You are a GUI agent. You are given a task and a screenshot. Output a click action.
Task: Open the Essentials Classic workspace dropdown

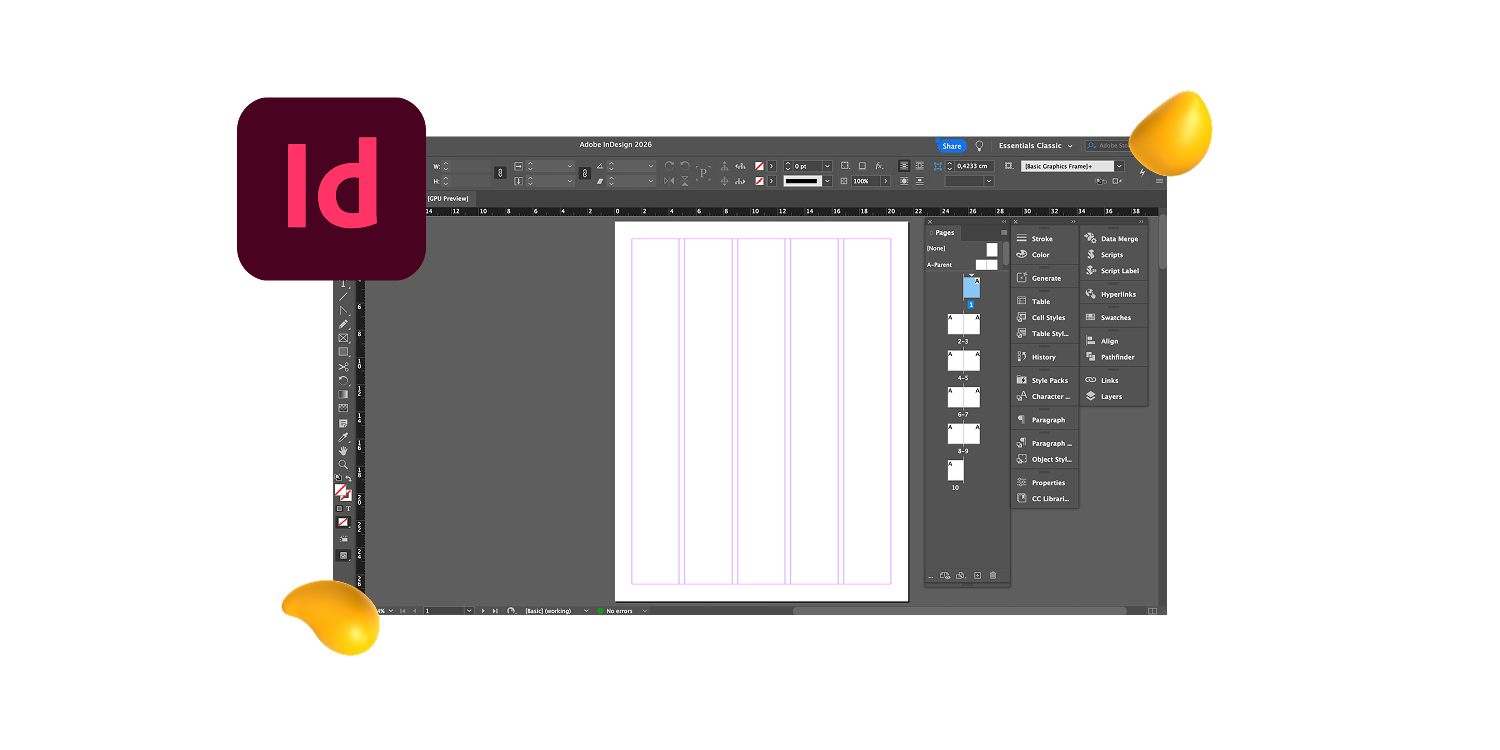click(1035, 146)
